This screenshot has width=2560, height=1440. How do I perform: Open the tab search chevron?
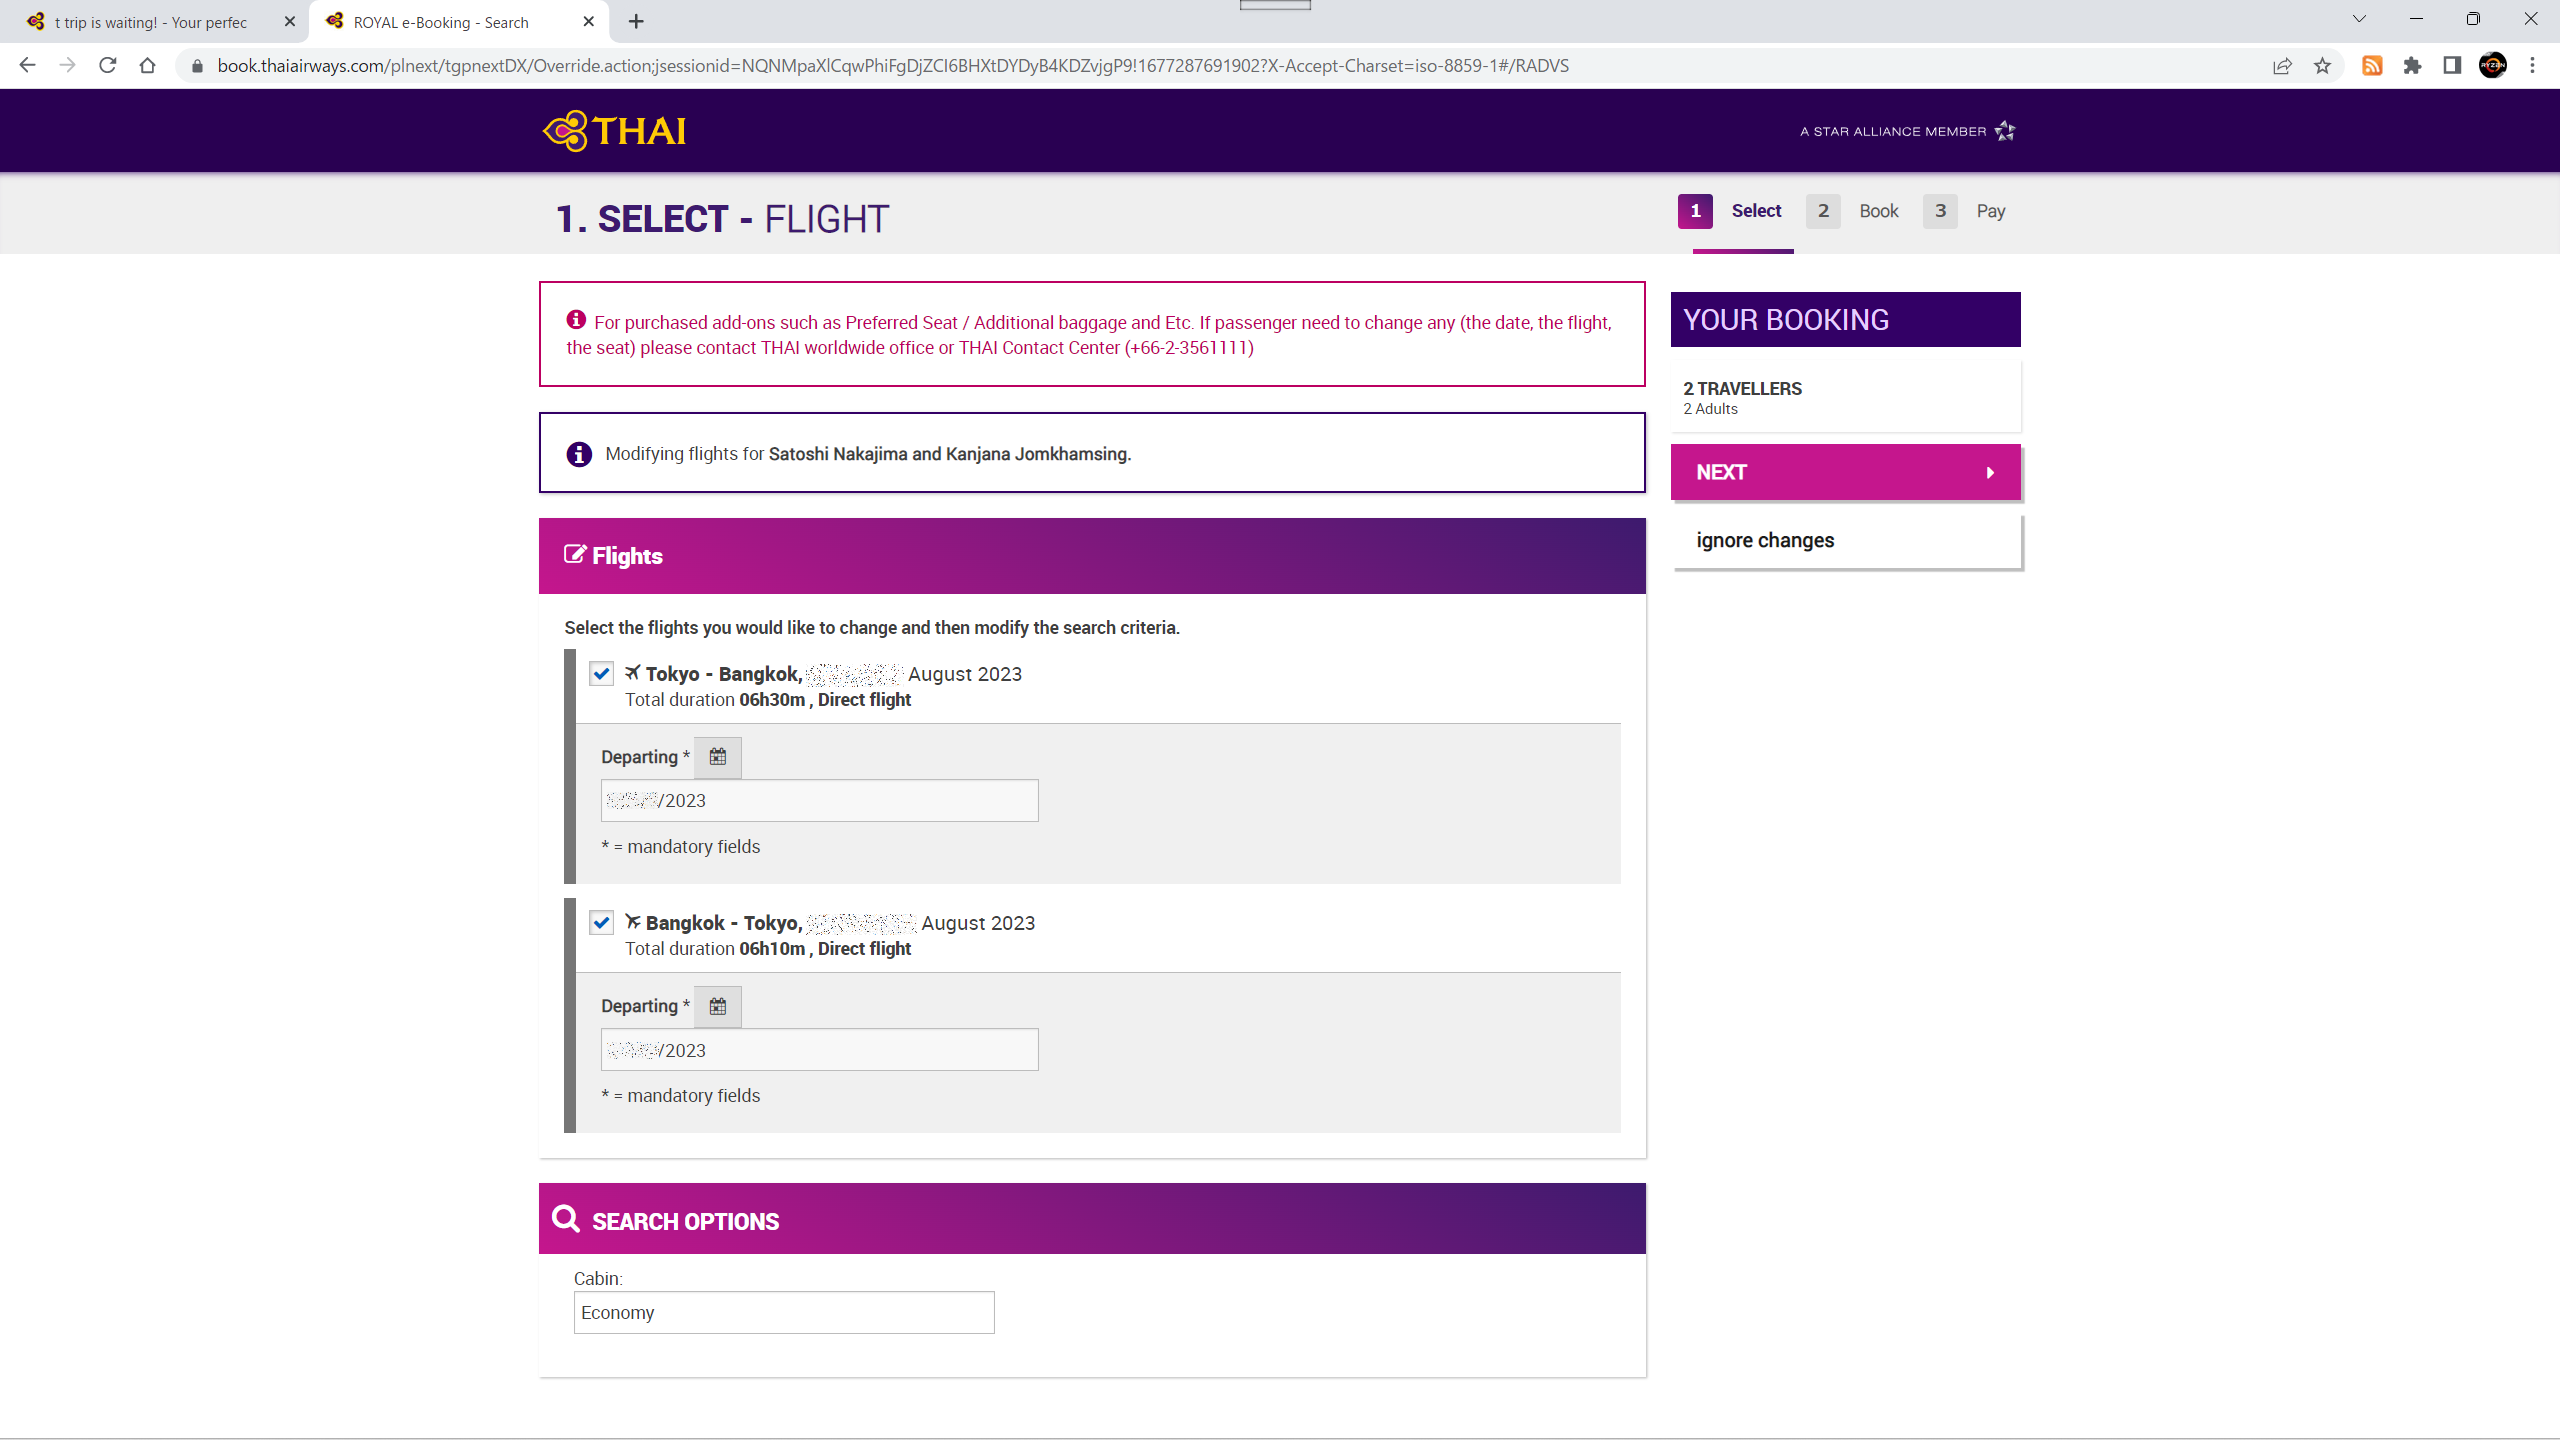pyautogui.click(x=2359, y=19)
